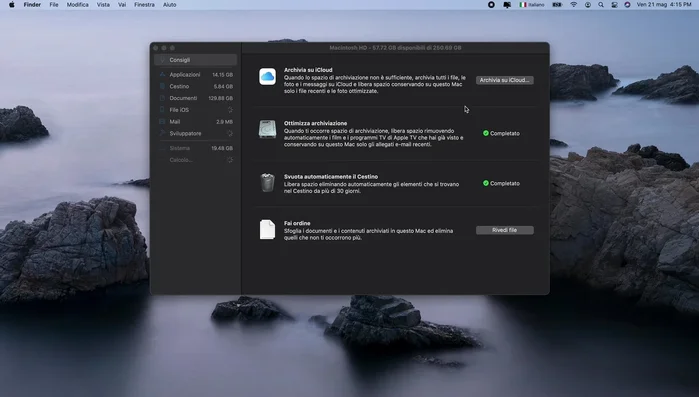Click the trash can icon for Svuota Cestino
Viewport: 699px width, 397px height.
coord(267,183)
